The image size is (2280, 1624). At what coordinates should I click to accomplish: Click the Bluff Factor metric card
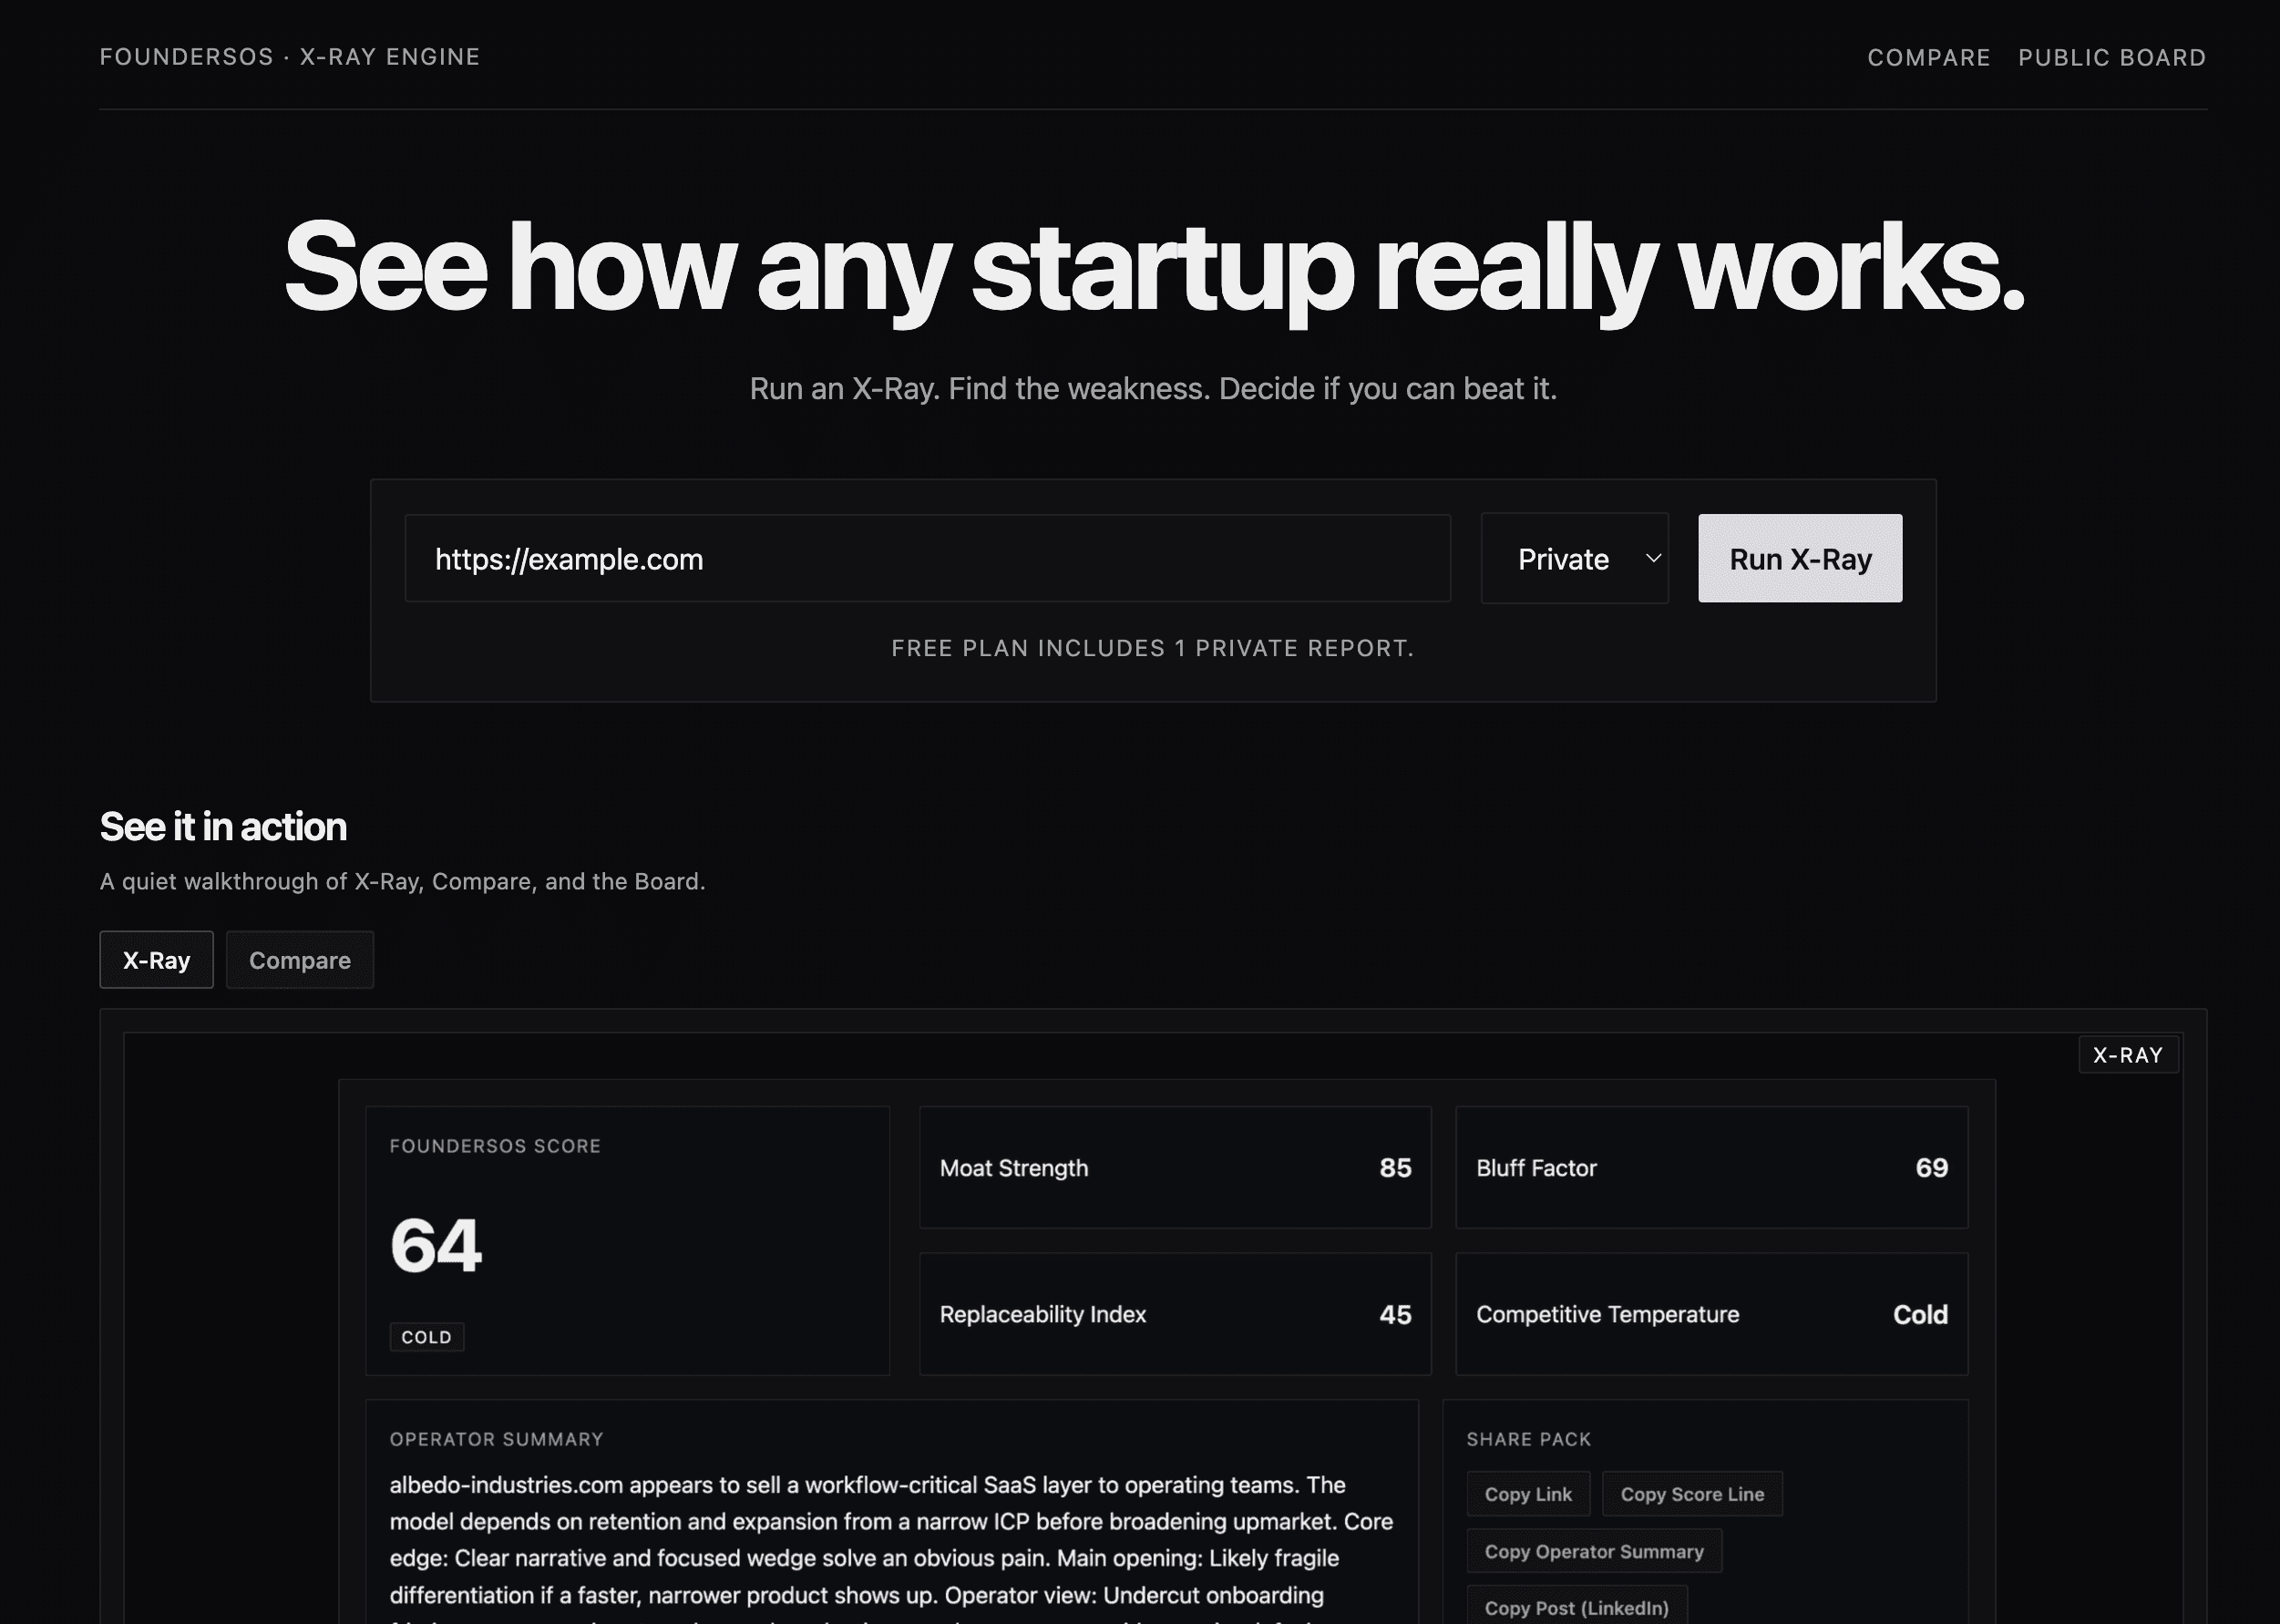coord(1712,1168)
